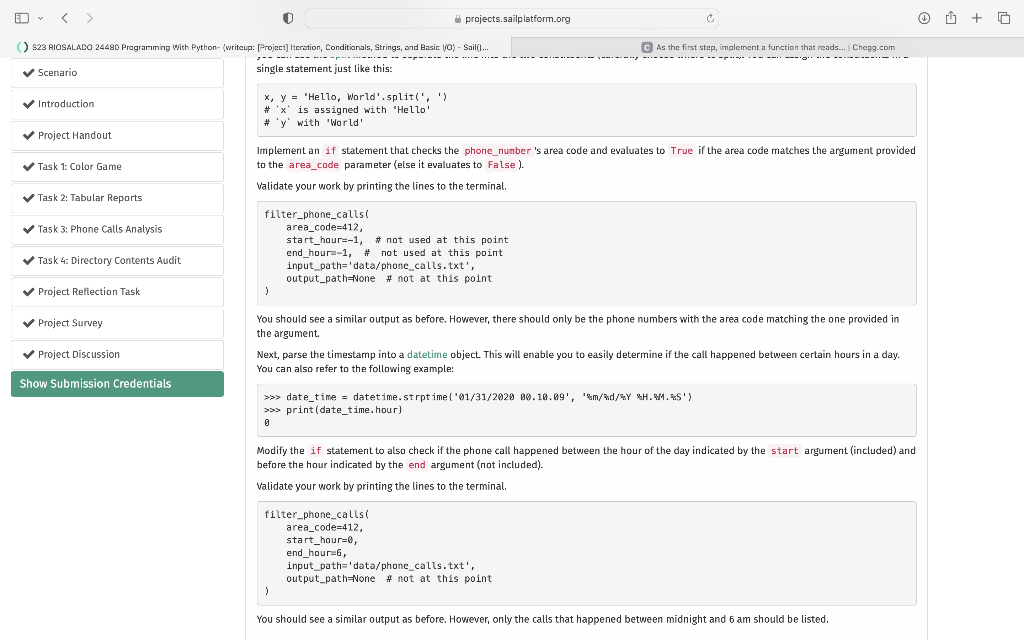Image resolution: width=1024 pixels, height=640 pixels.
Task: Click the 'start' inline code word
Action: [784, 451]
